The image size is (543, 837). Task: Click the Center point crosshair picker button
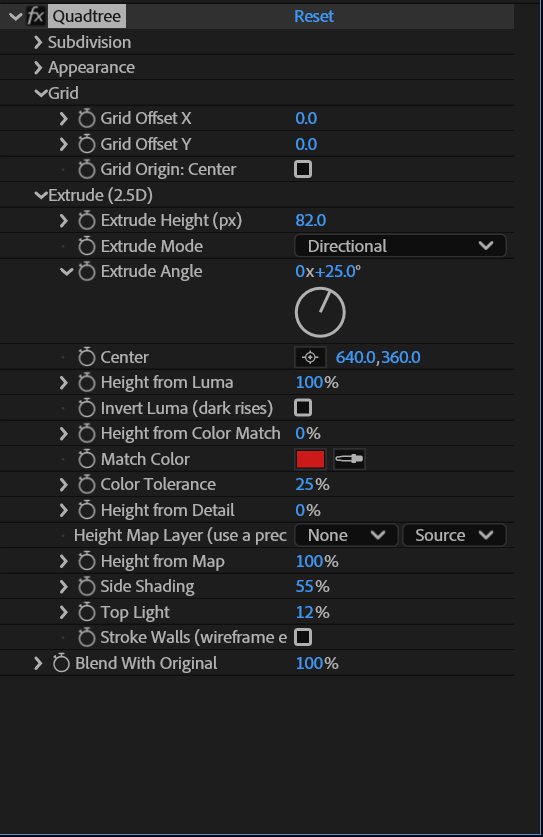click(x=310, y=357)
